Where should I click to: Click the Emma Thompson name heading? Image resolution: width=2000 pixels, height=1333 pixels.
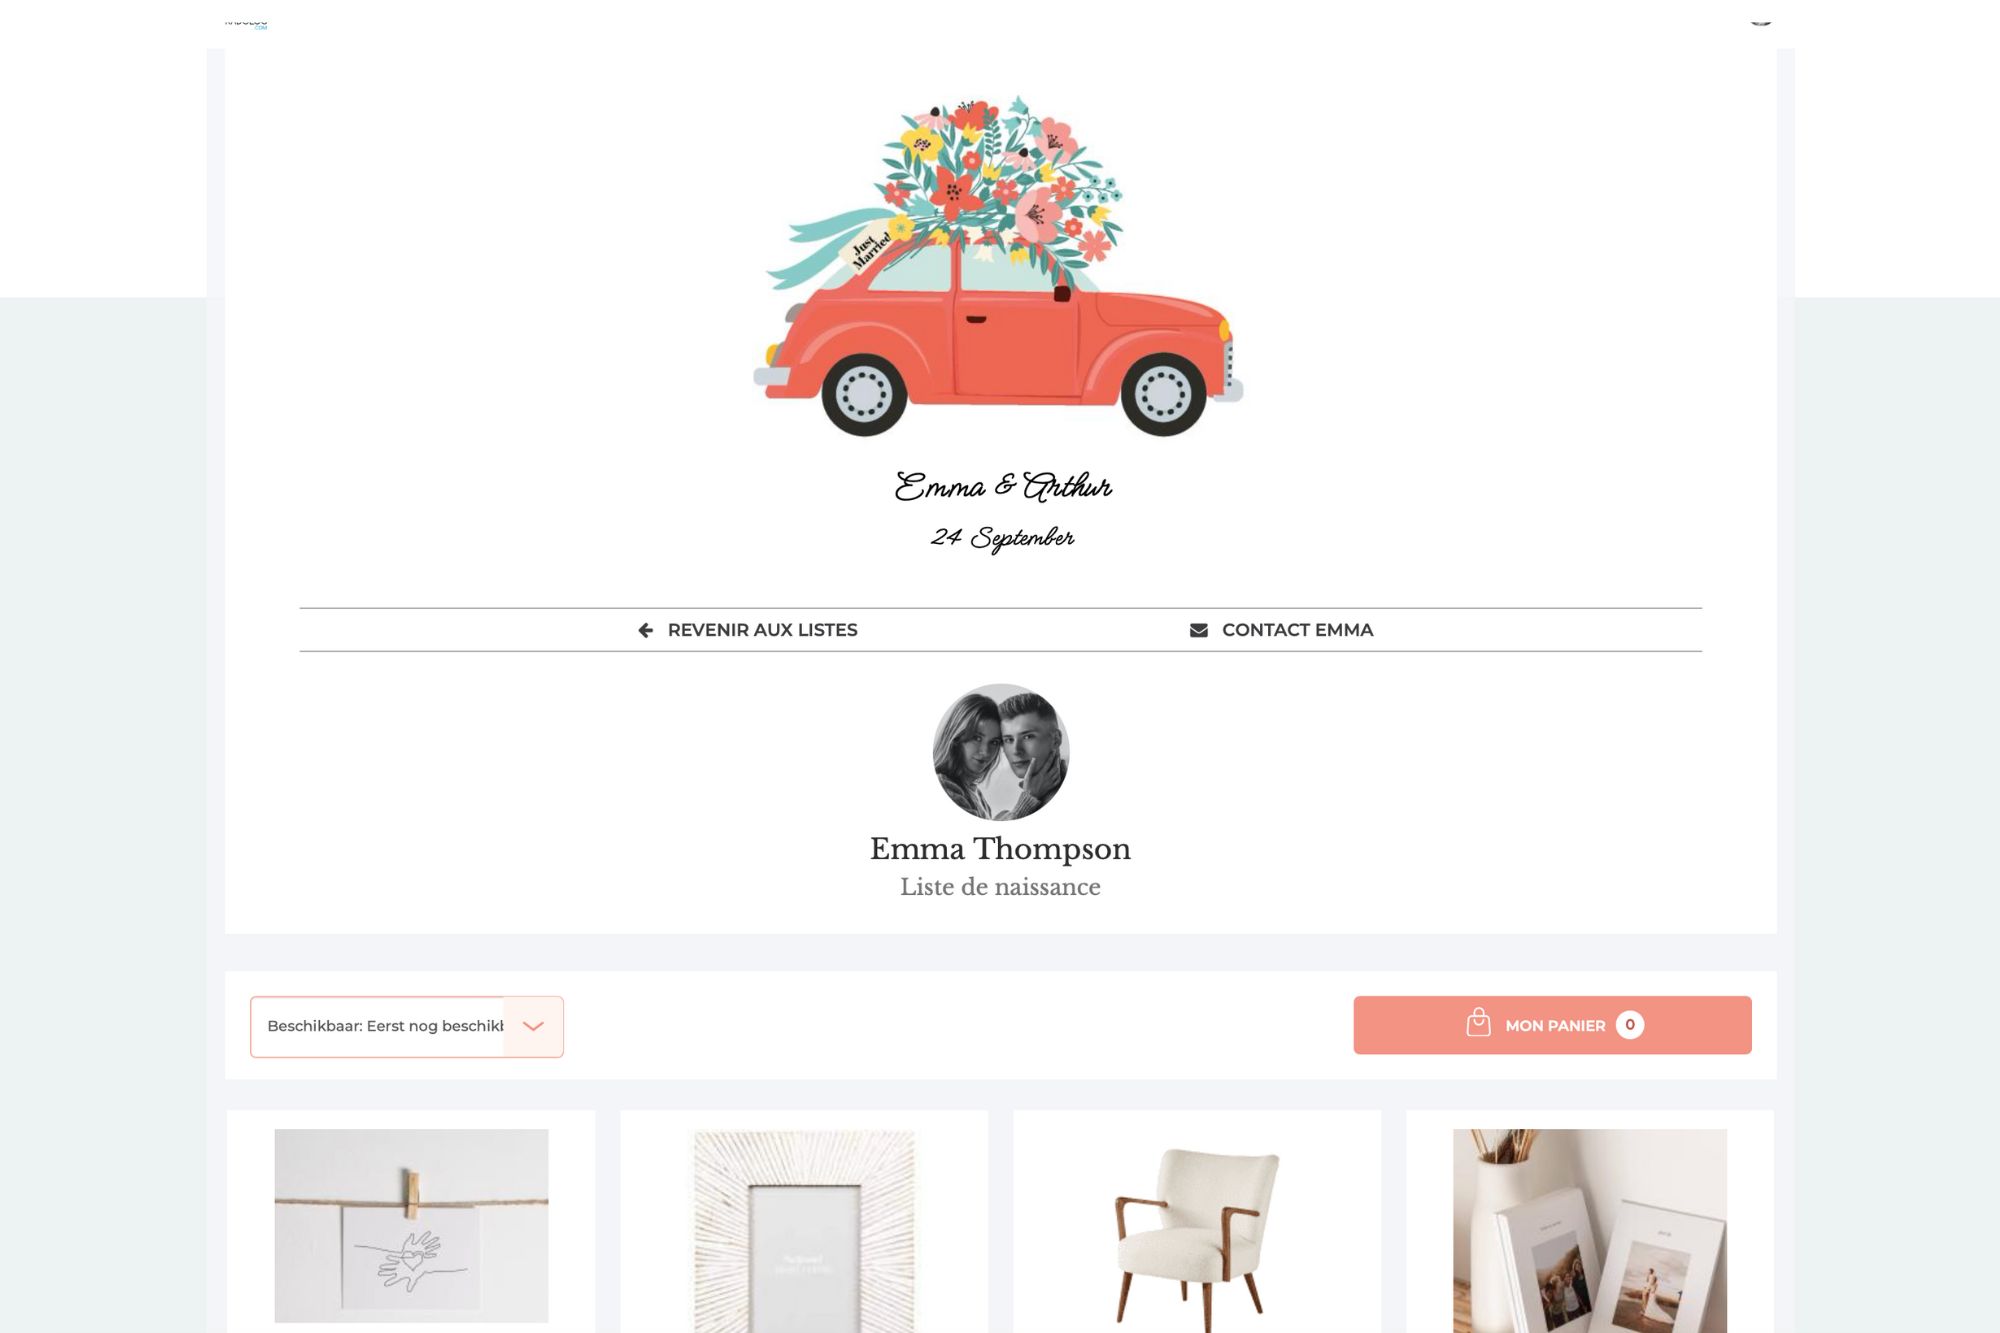pyautogui.click(x=1000, y=849)
